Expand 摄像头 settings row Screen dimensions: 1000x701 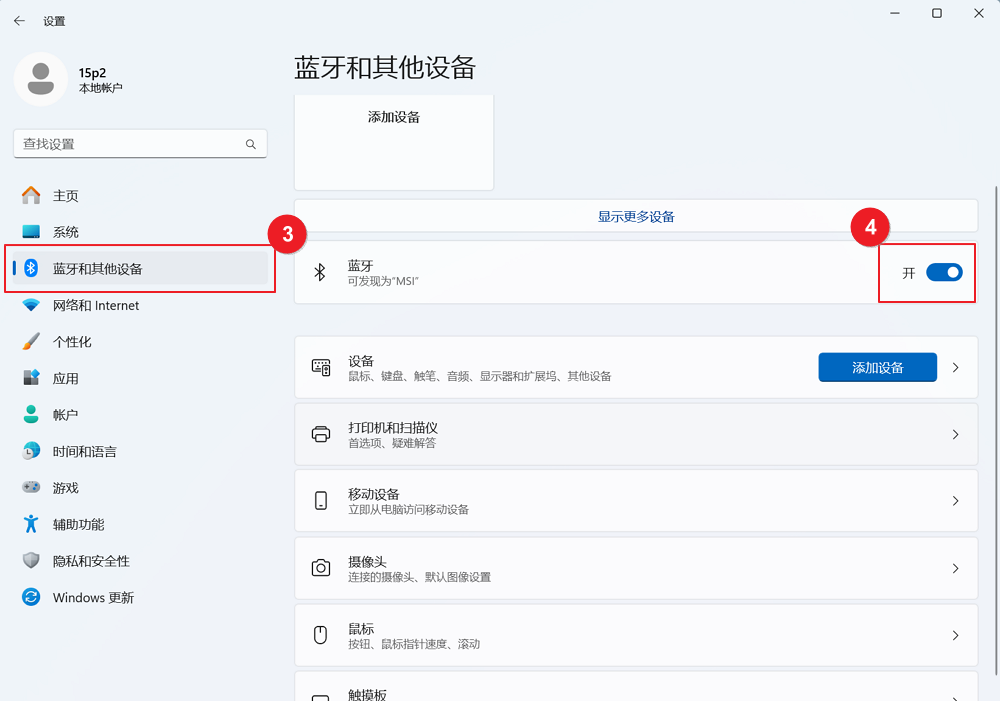tap(635, 567)
